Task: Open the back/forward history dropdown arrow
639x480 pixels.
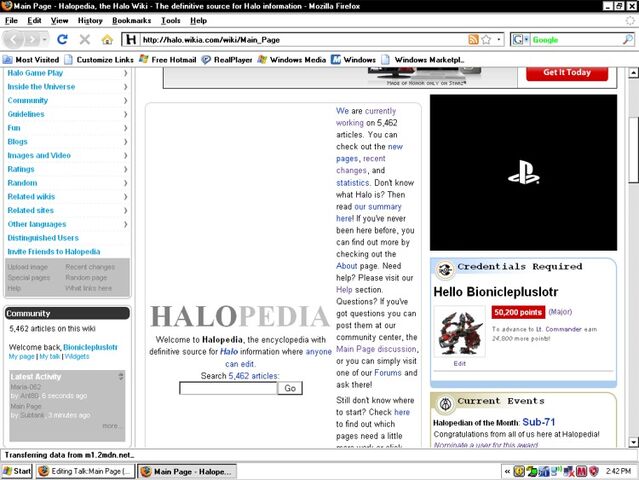Action: tap(44, 40)
